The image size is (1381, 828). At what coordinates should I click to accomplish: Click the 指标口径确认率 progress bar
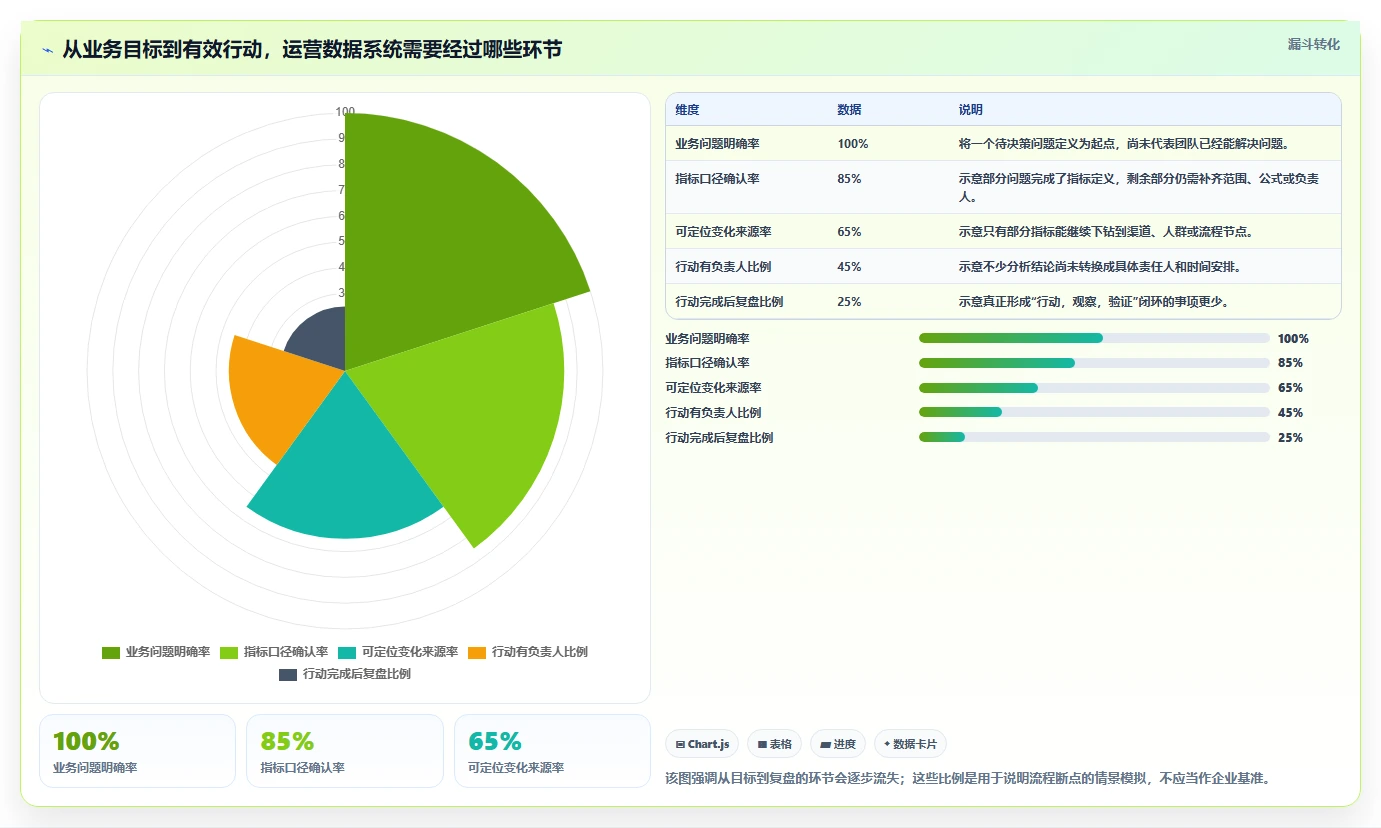(x=1094, y=363)
